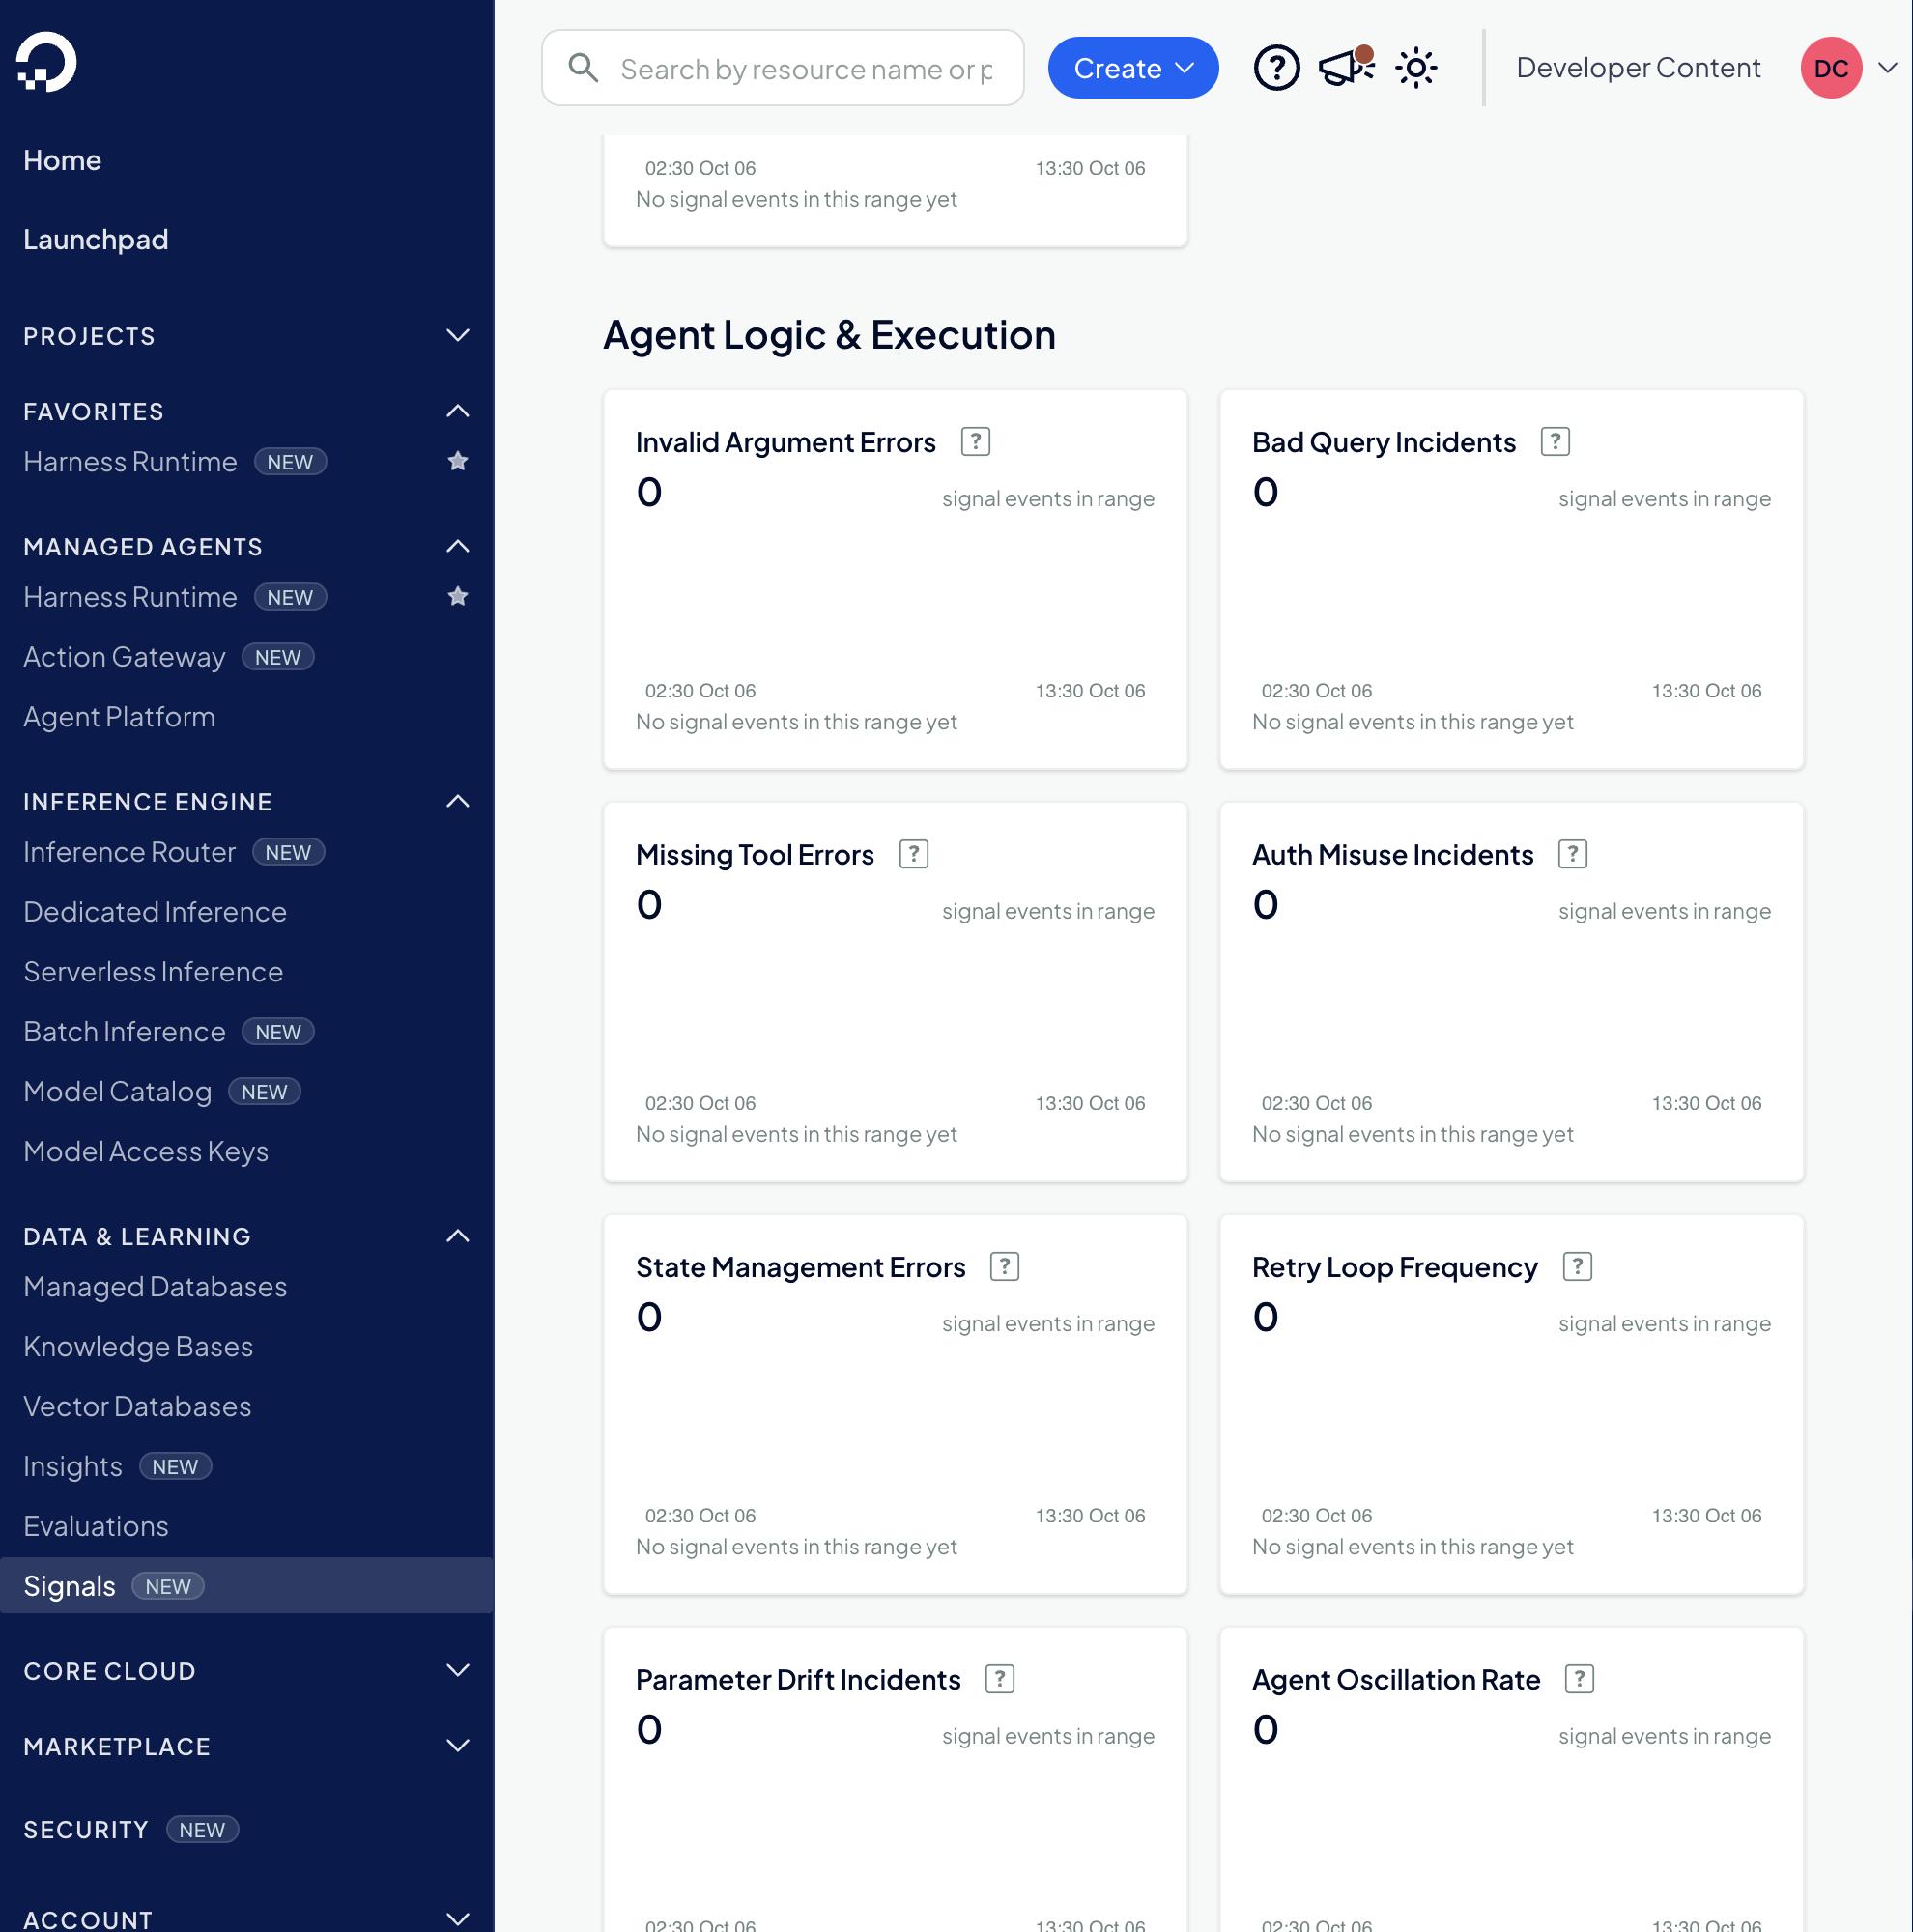
Task: Focus the resource search field
Action: [x=783, y=68]
